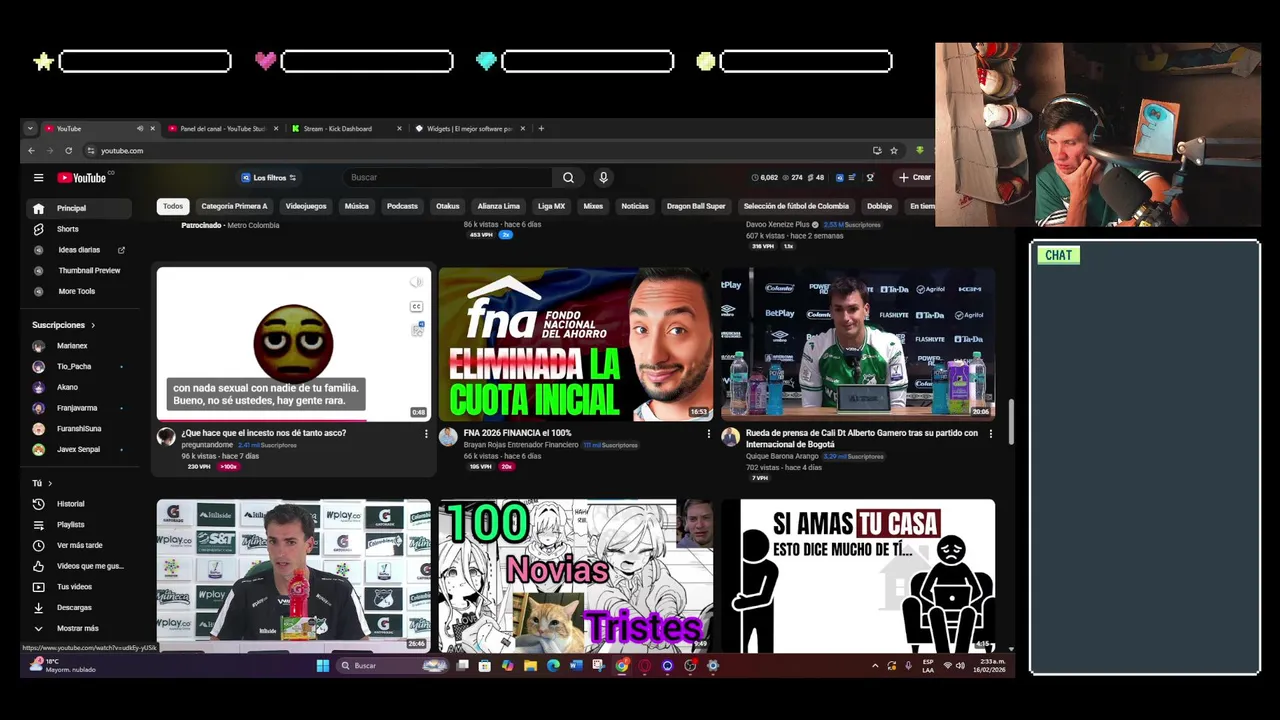
Task: Open Ver más tarde list
Action: click(x=78, y=546)
